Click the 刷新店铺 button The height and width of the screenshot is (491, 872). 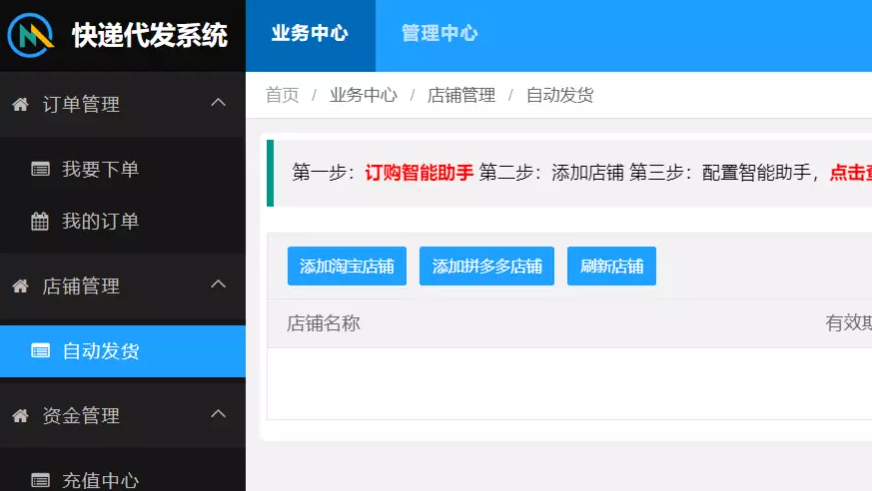(611, 266)
